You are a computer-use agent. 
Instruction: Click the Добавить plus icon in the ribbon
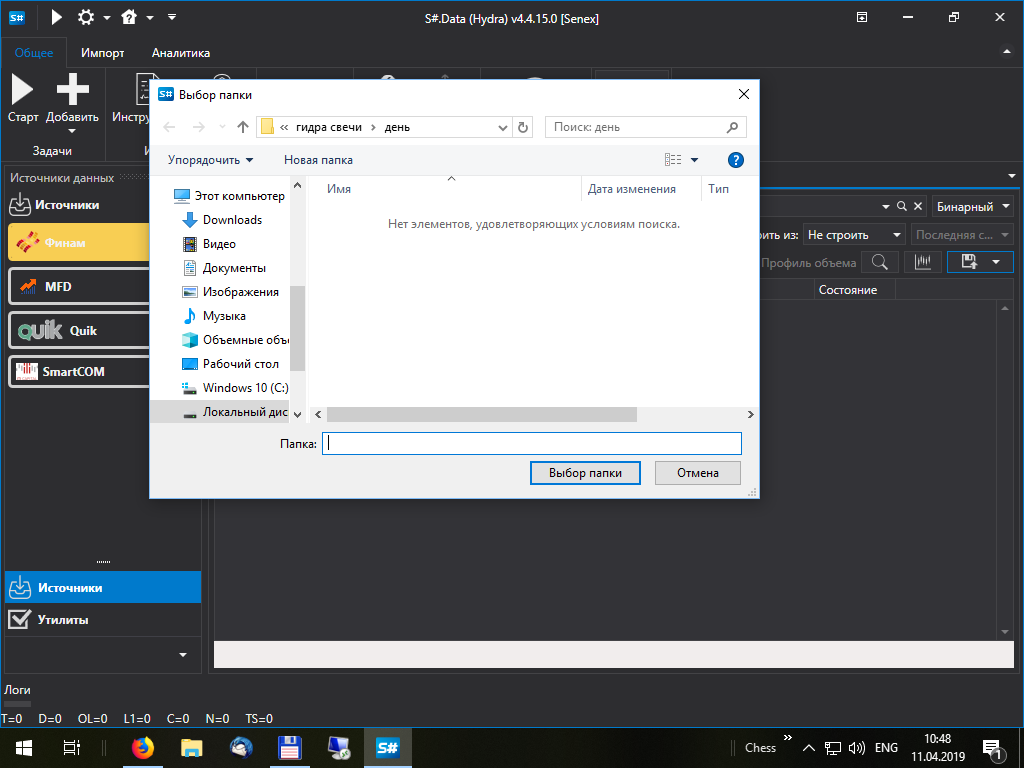[72, 89]
